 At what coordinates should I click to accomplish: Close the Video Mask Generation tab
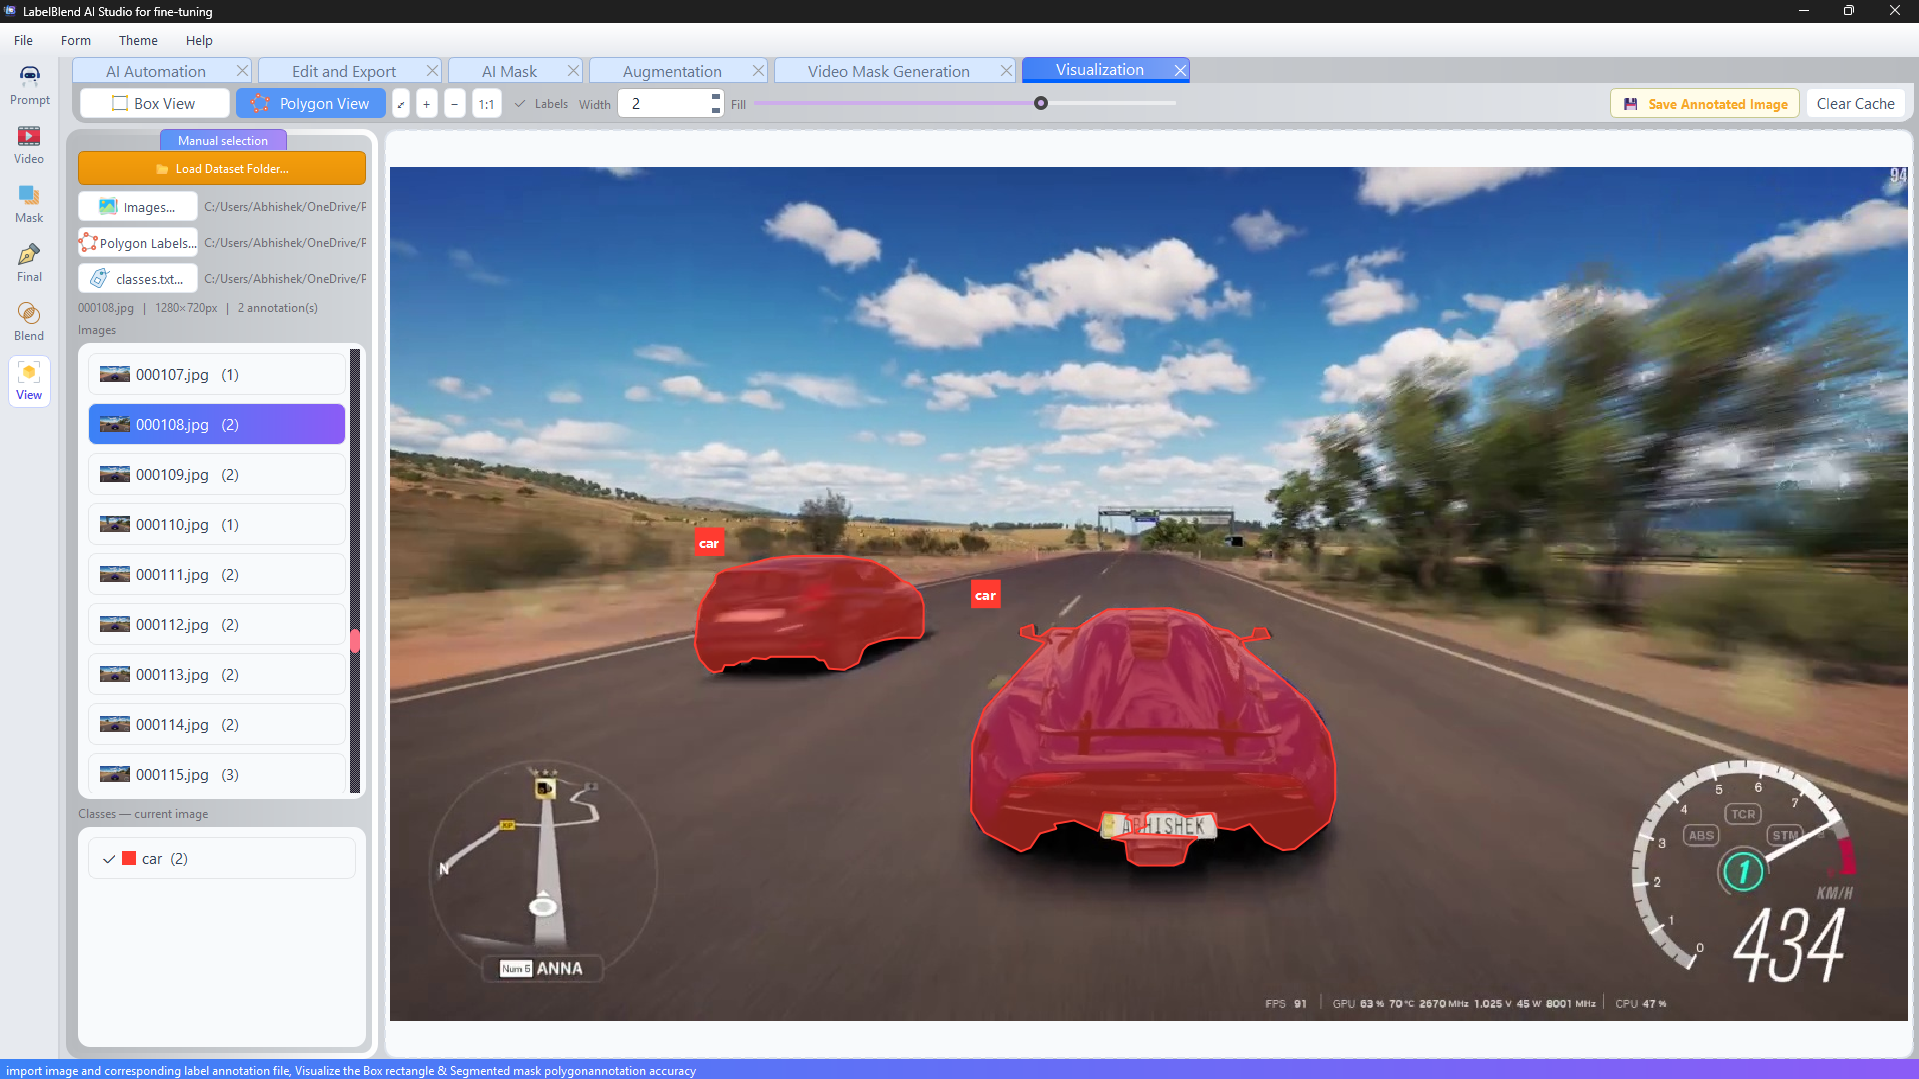pos(1006,71)
